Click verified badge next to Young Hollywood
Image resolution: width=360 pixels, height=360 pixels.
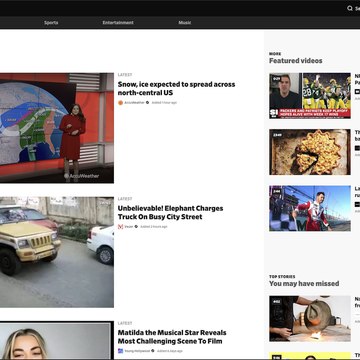153,351
